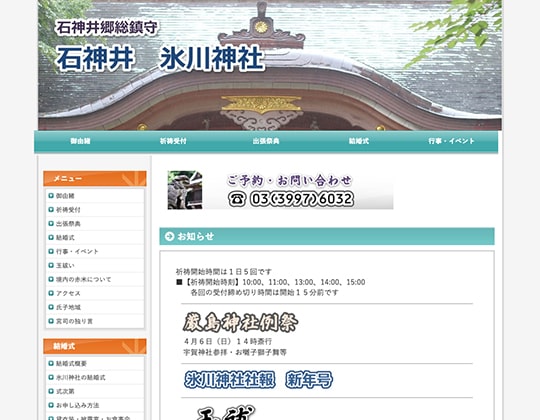The height and width of the screenshot is (420, 540).
Task: Click the bullet icon next to 玉祓い
Action: [x=51, y=265]
